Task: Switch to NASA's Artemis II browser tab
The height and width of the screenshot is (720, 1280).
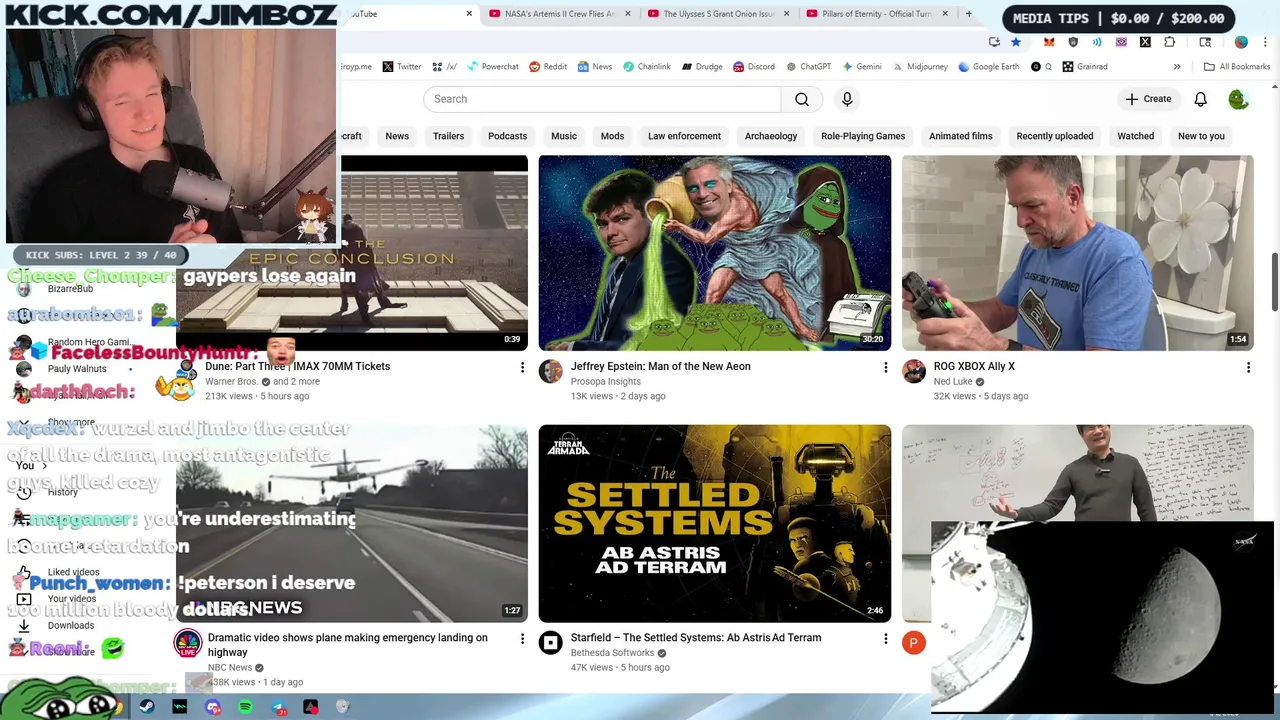Action: [560, 14]
